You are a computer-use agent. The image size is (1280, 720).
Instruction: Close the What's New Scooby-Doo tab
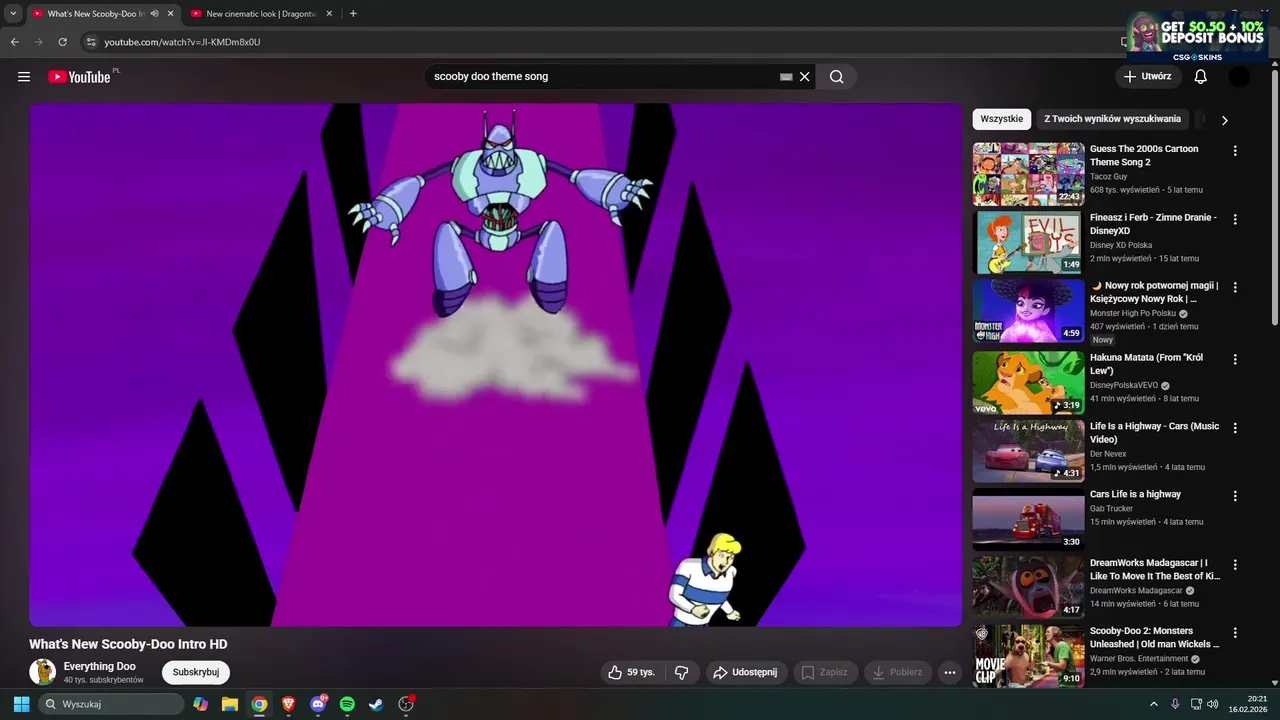(x=170, y=14)
